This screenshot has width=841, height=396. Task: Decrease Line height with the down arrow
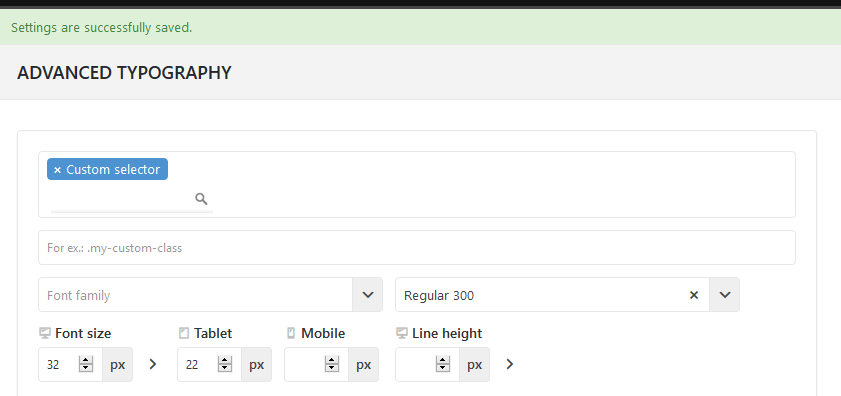point(442,368)
